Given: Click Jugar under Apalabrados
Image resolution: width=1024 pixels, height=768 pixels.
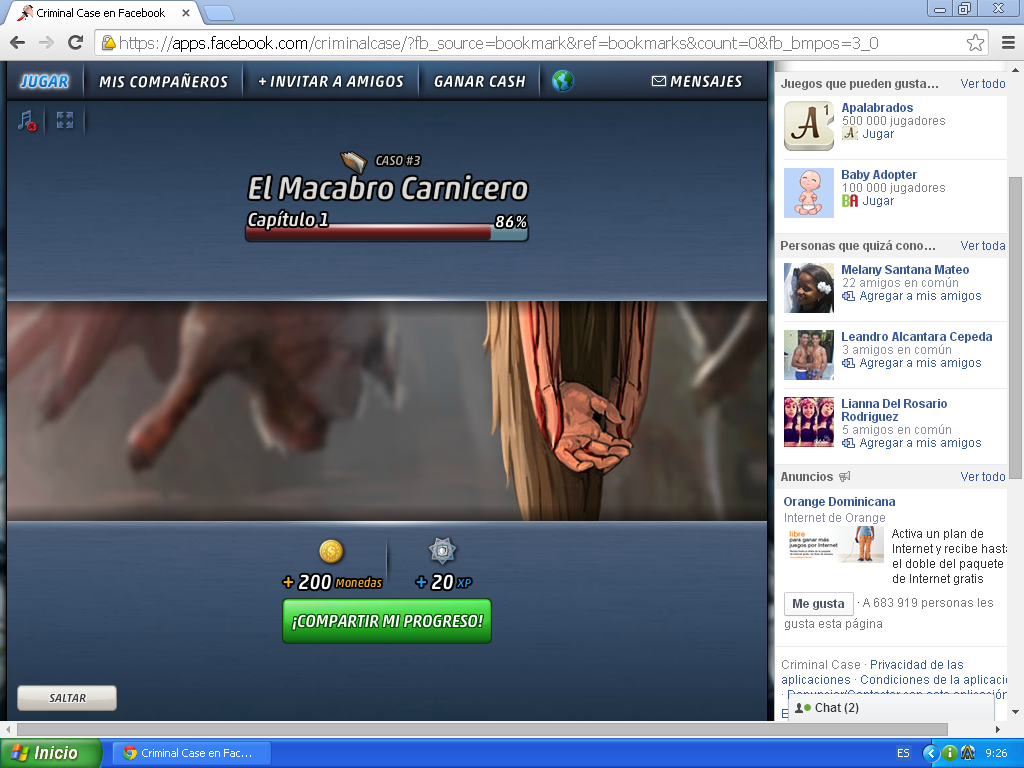Looking at the screenshot, I should [x=878, y=134].
